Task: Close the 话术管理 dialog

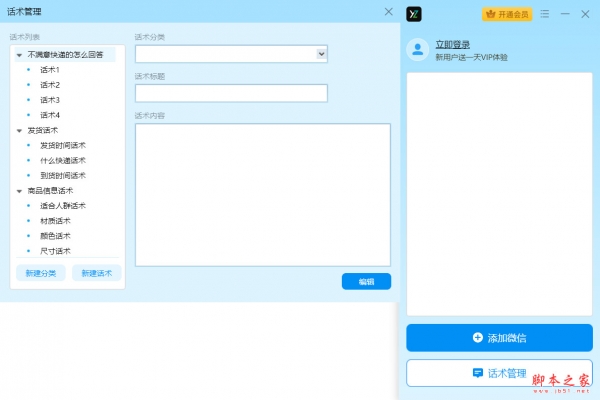Action: pos(389,12)
